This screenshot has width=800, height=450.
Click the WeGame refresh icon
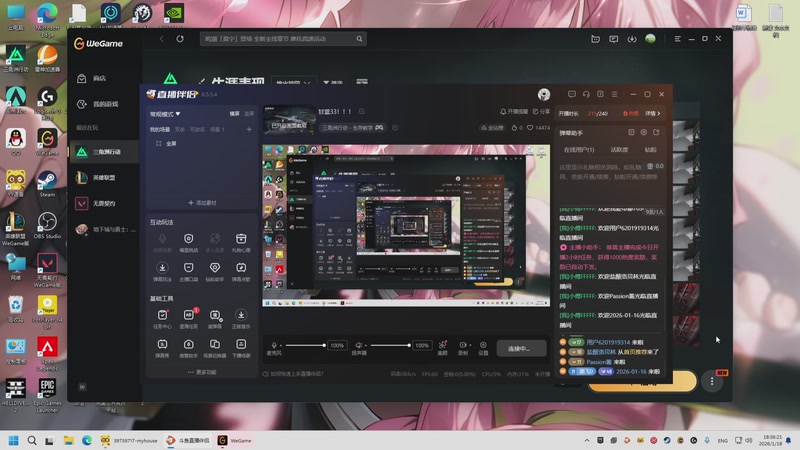[180, 39]
